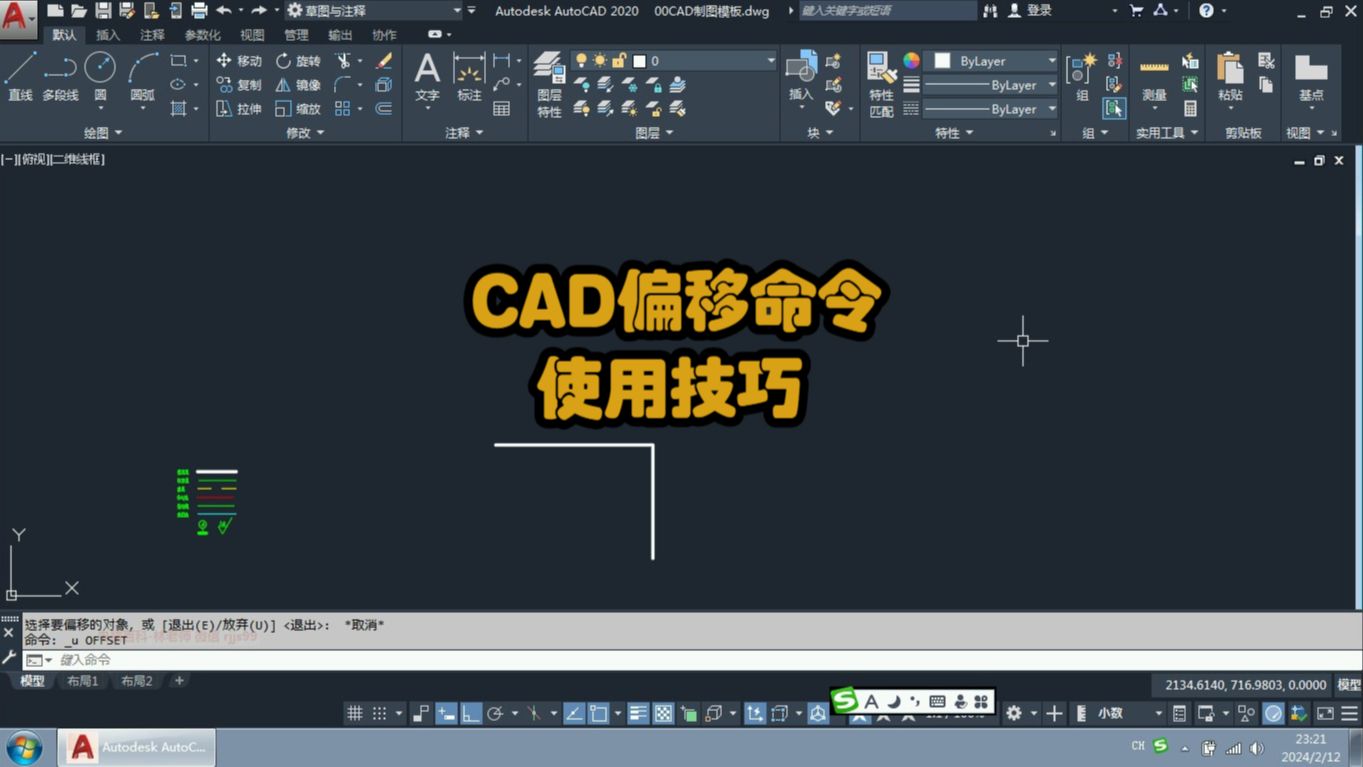Click the Plot printer icon
The image size is (1363, 767).
(199, 10)
